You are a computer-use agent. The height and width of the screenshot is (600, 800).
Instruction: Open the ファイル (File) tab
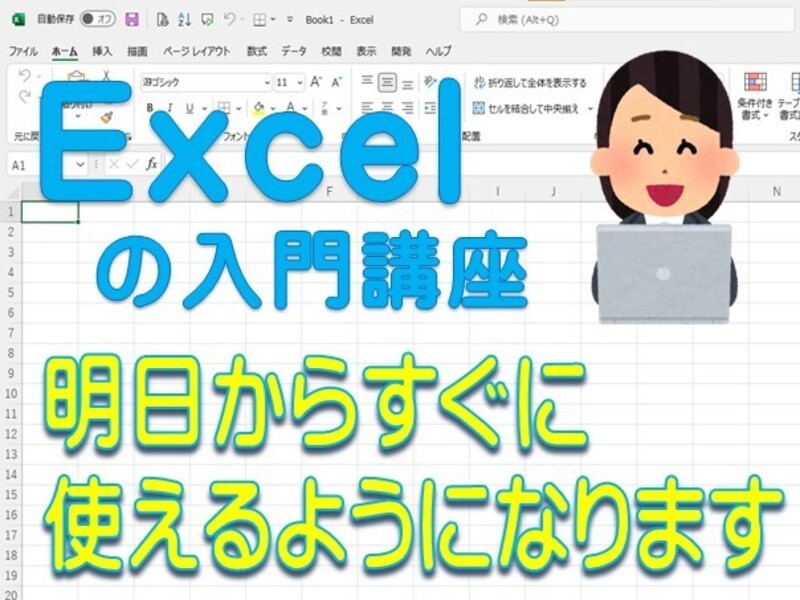click(x=23, y=51)
